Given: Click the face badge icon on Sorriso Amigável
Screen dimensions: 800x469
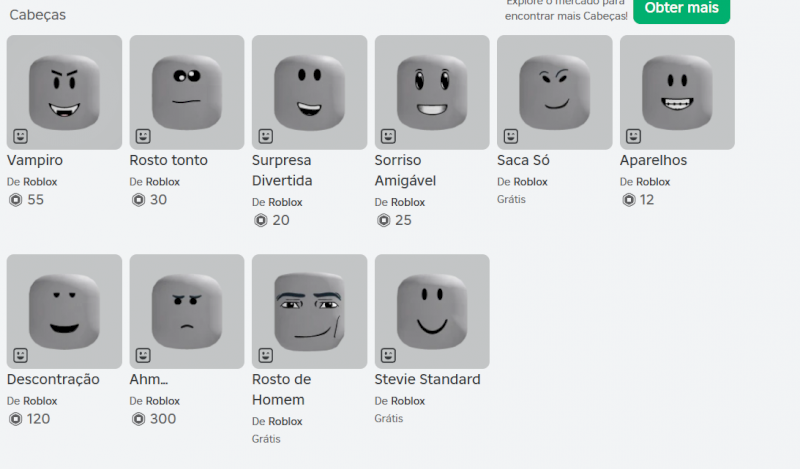Looking at the screenshot, I should 388,136.
